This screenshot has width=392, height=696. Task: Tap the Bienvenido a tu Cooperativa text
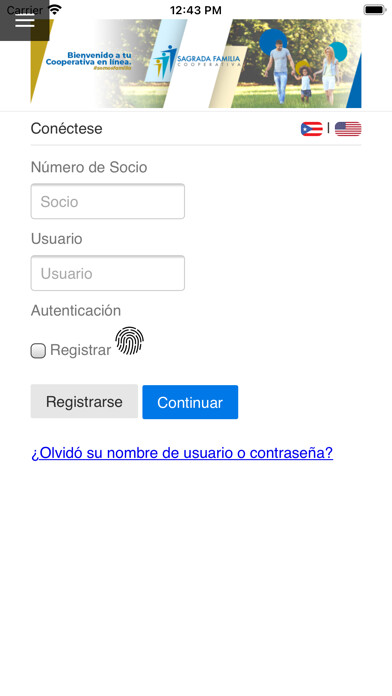[x=89, y=59]
